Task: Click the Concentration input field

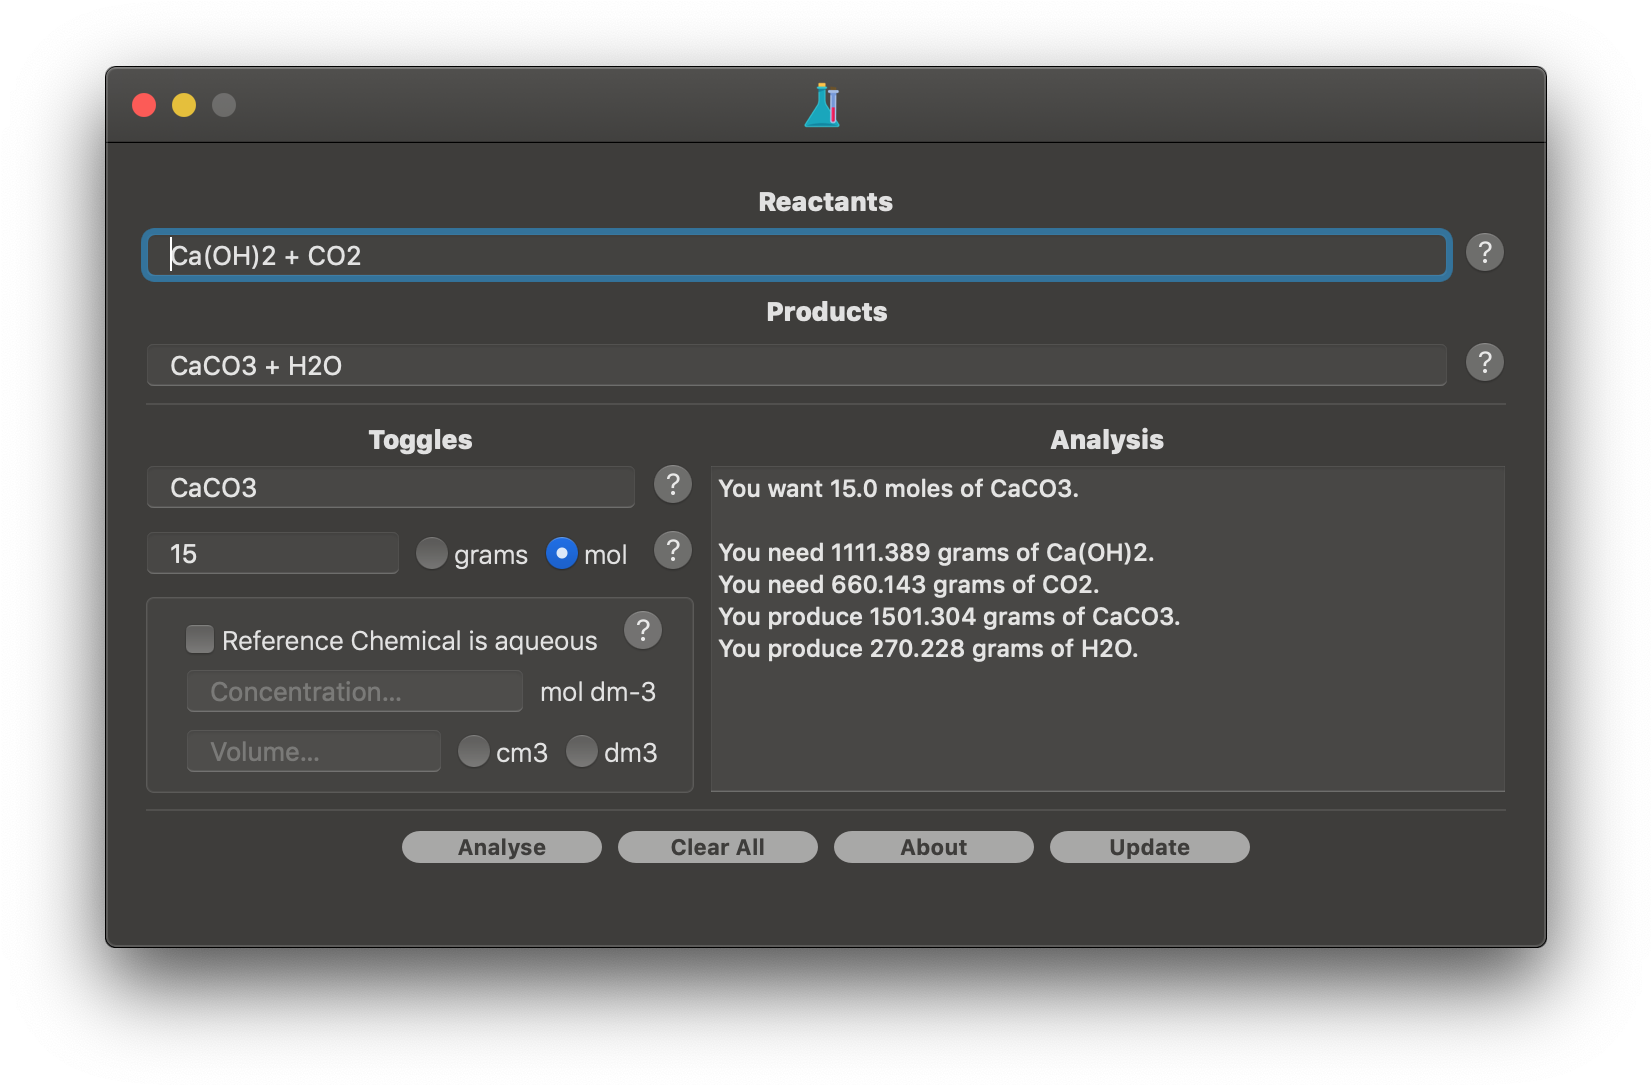Action: click(354, 692)
